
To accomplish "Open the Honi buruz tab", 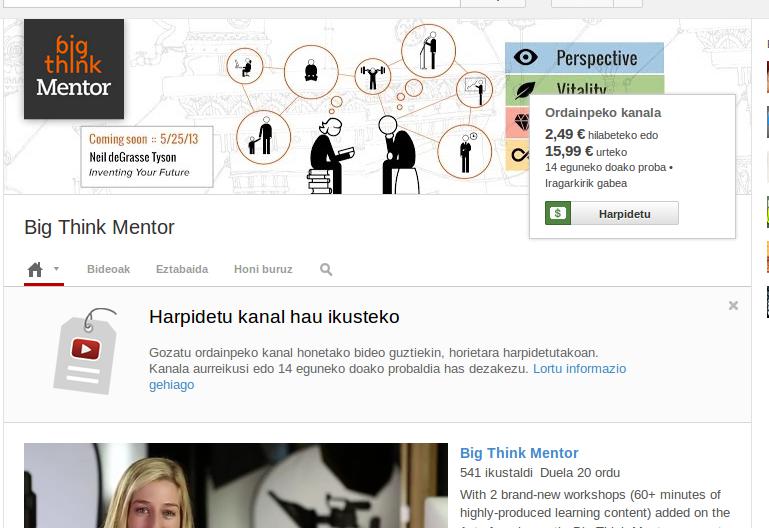I will [263, 270].
